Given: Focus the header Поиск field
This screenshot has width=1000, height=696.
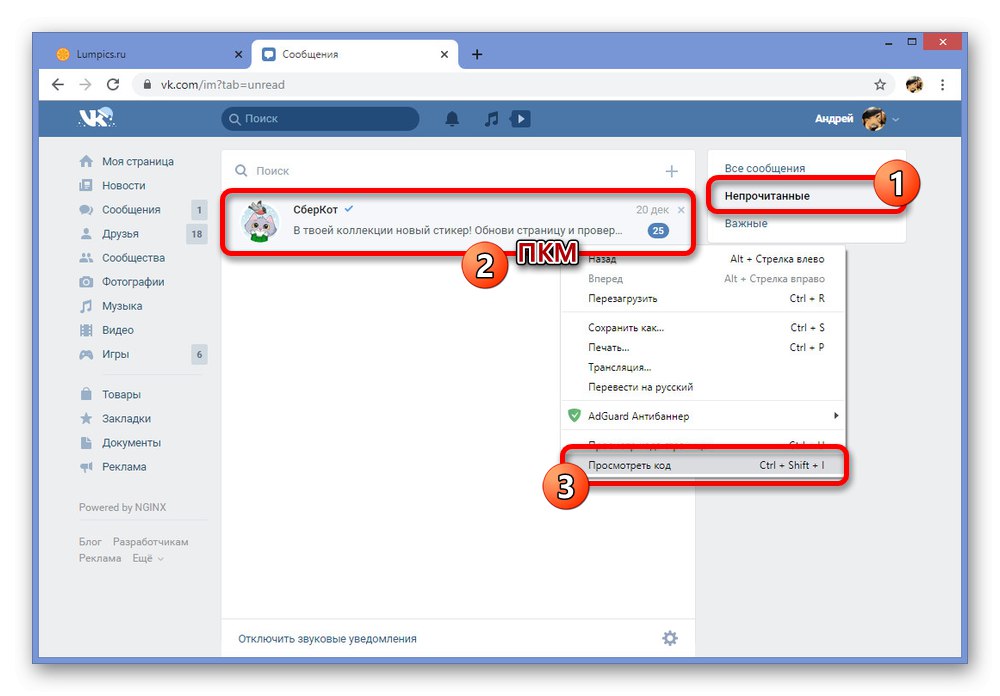Looking at the screenshot, I should click(x=320, y=119).
